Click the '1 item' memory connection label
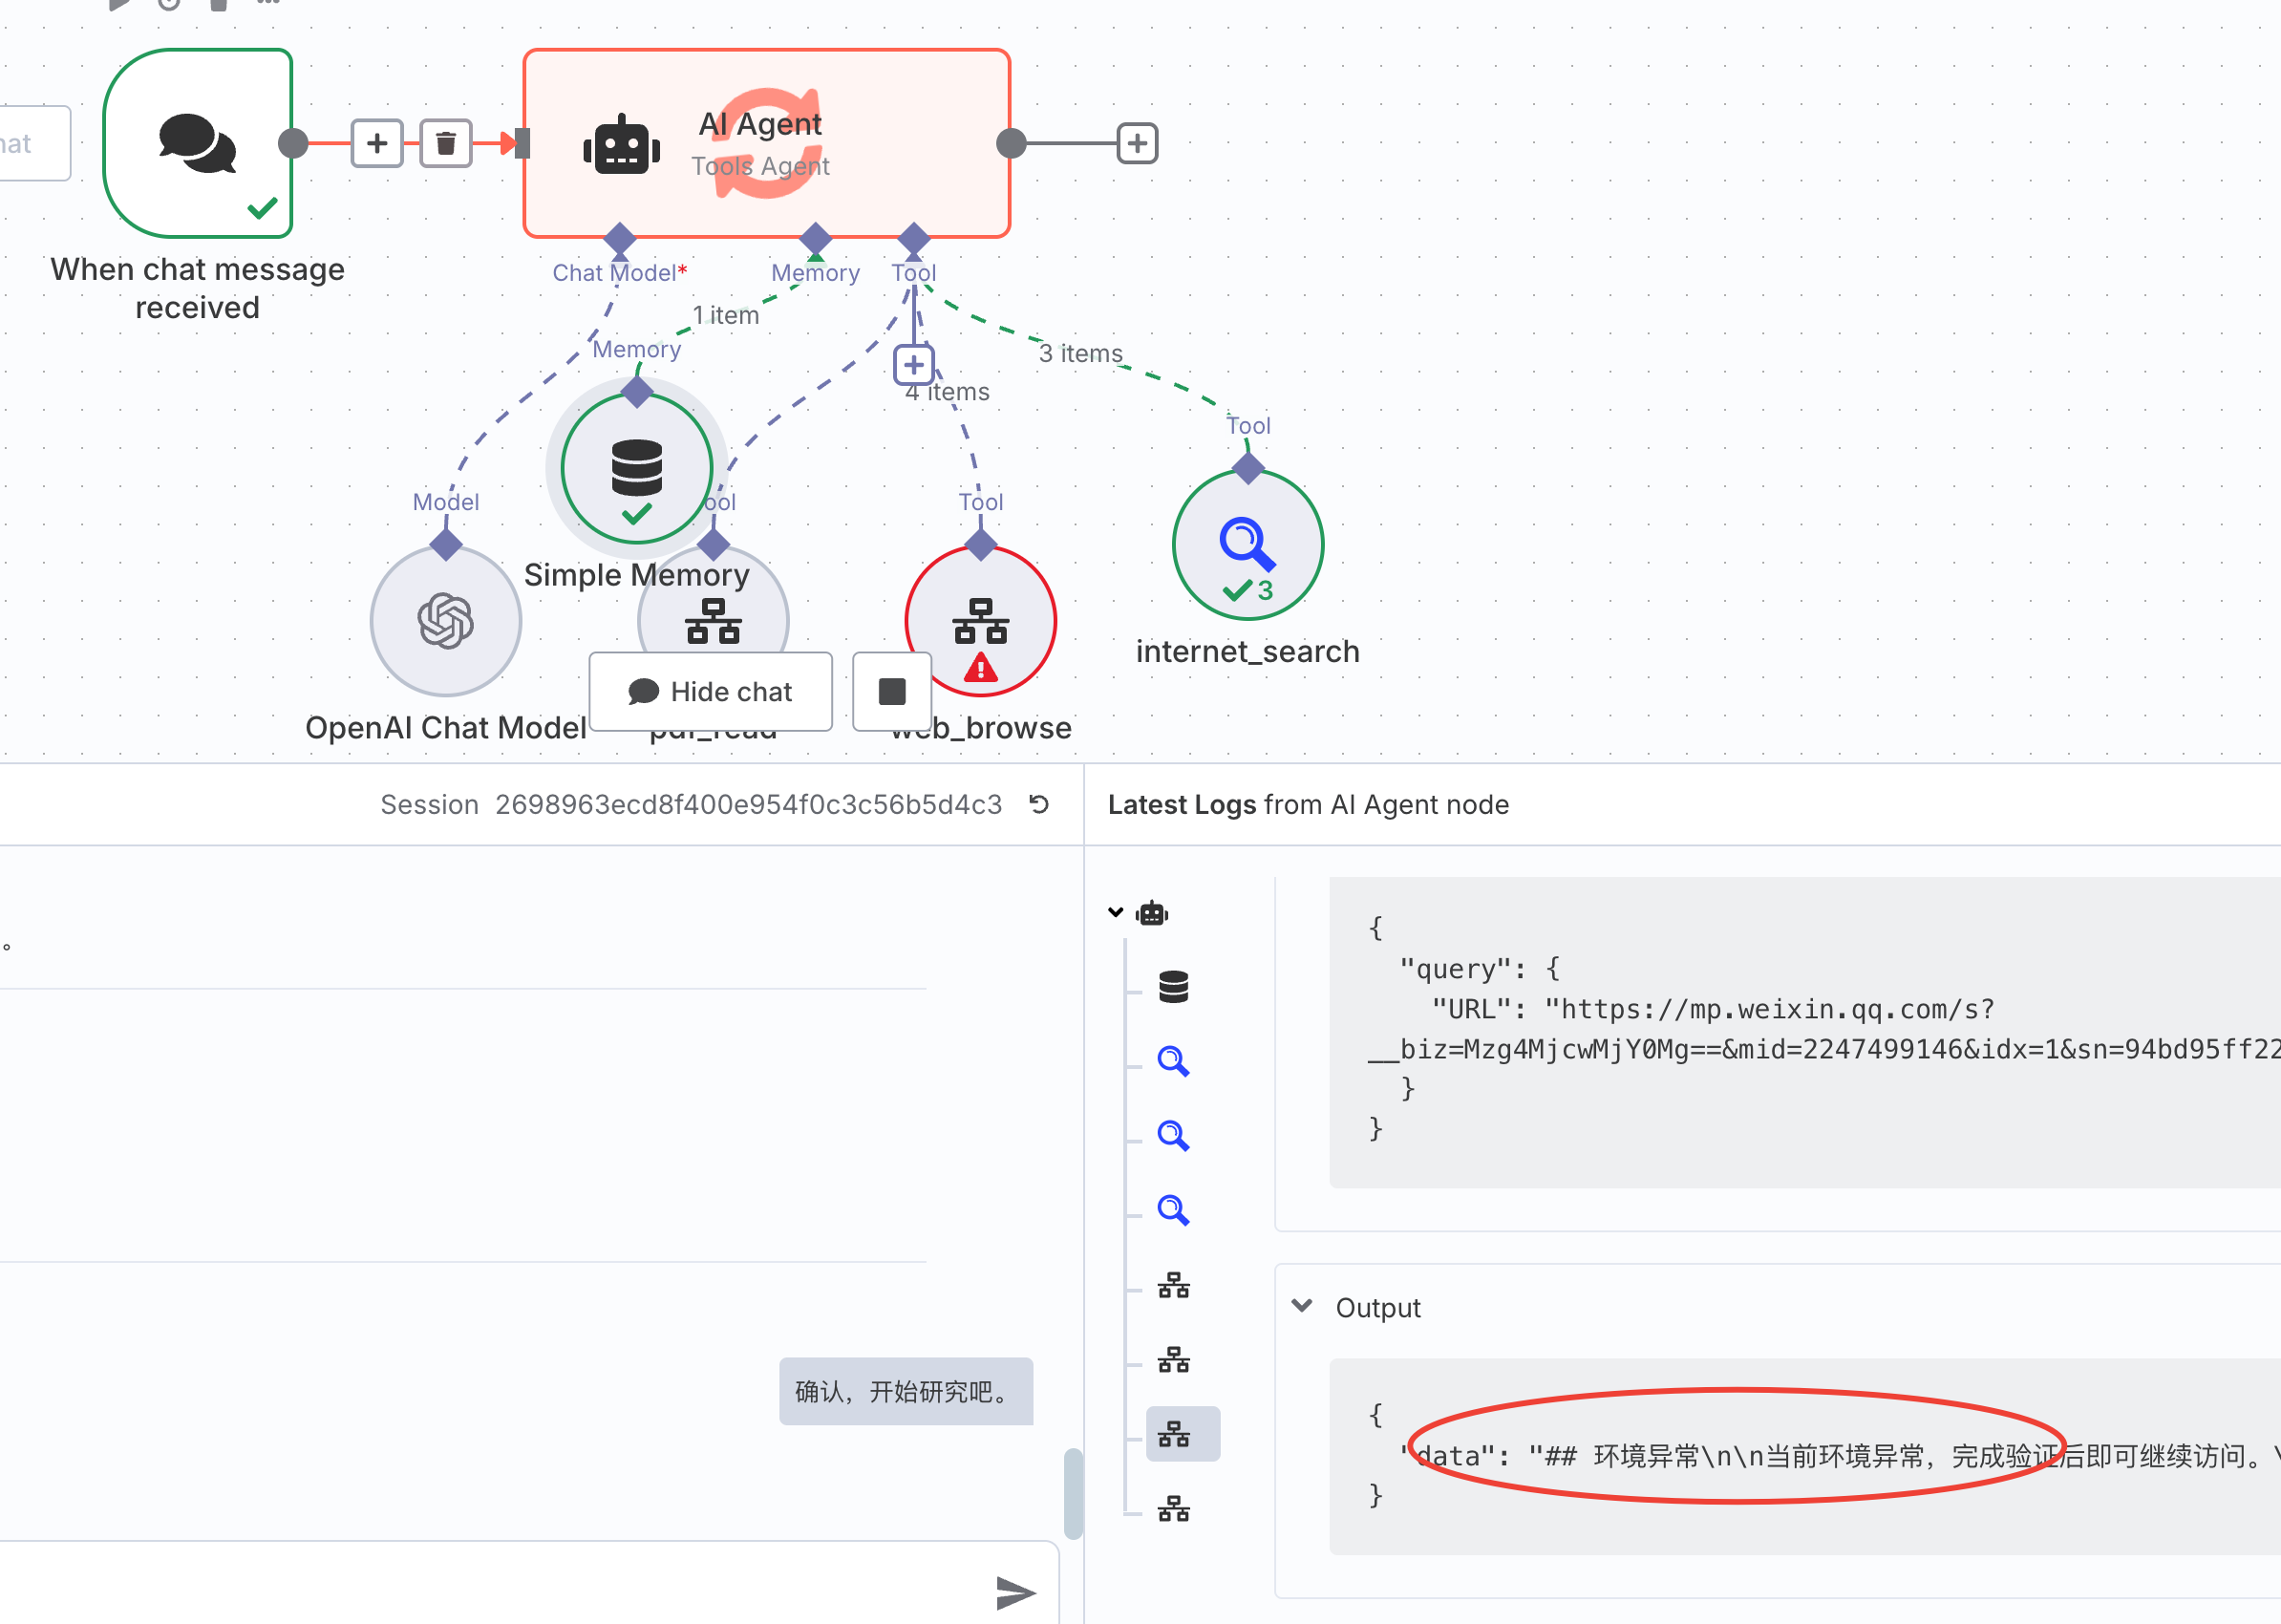Screen dimensions: 2281x1624 coord(726,315)
